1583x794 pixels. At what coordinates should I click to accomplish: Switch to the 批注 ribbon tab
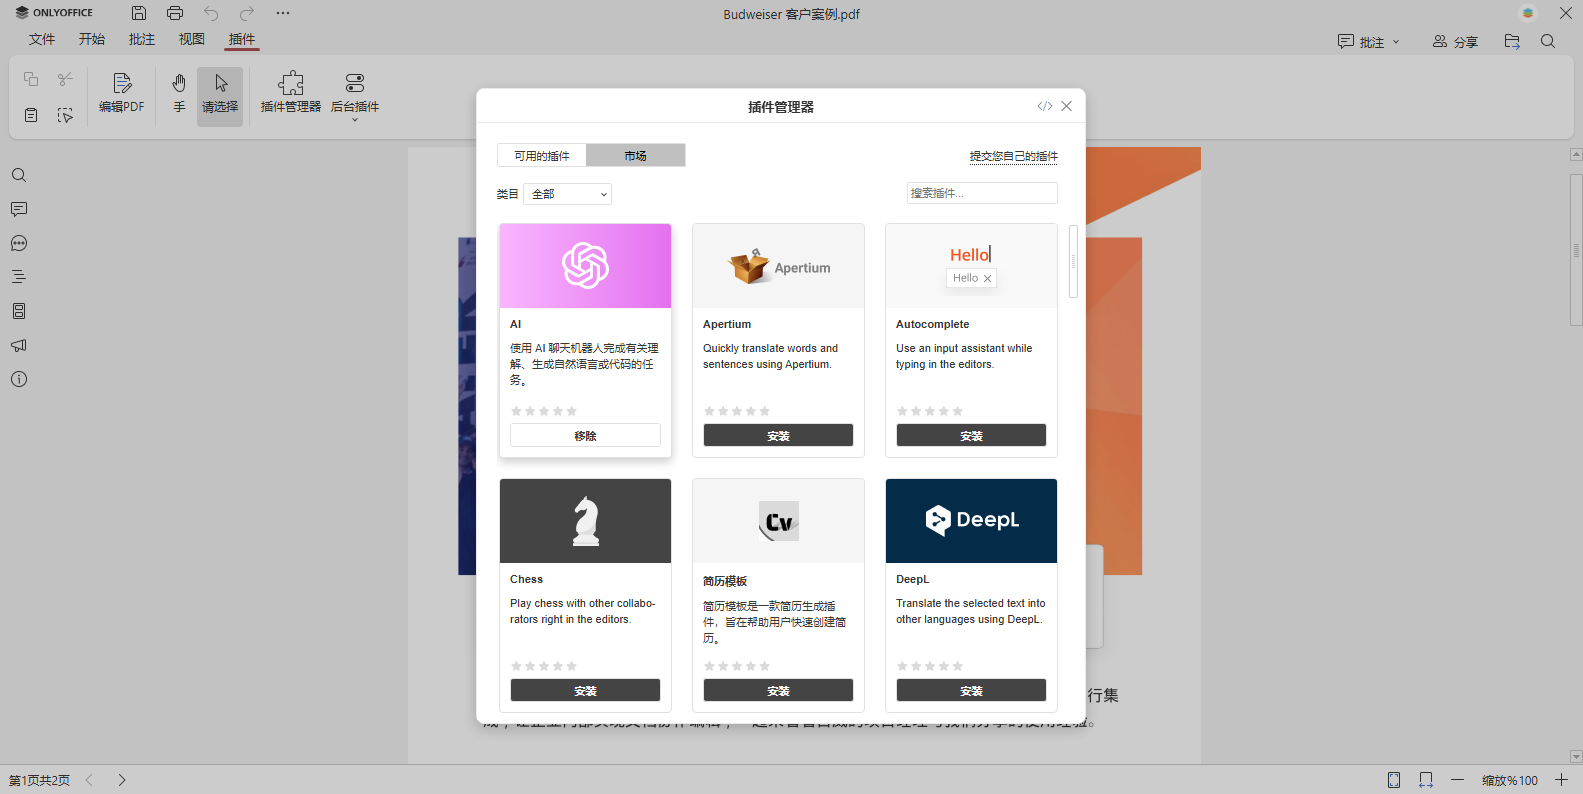[142, 39]
